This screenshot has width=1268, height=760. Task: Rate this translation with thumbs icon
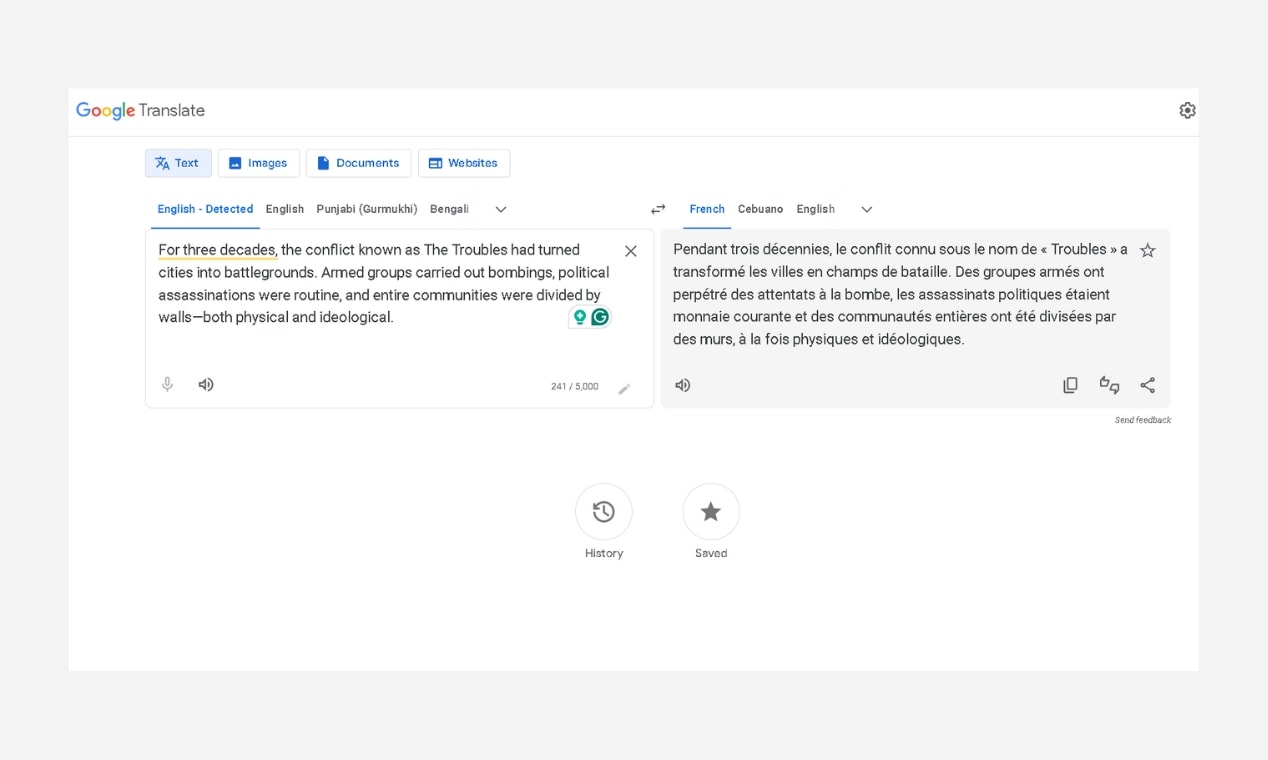click(1109, 385)
